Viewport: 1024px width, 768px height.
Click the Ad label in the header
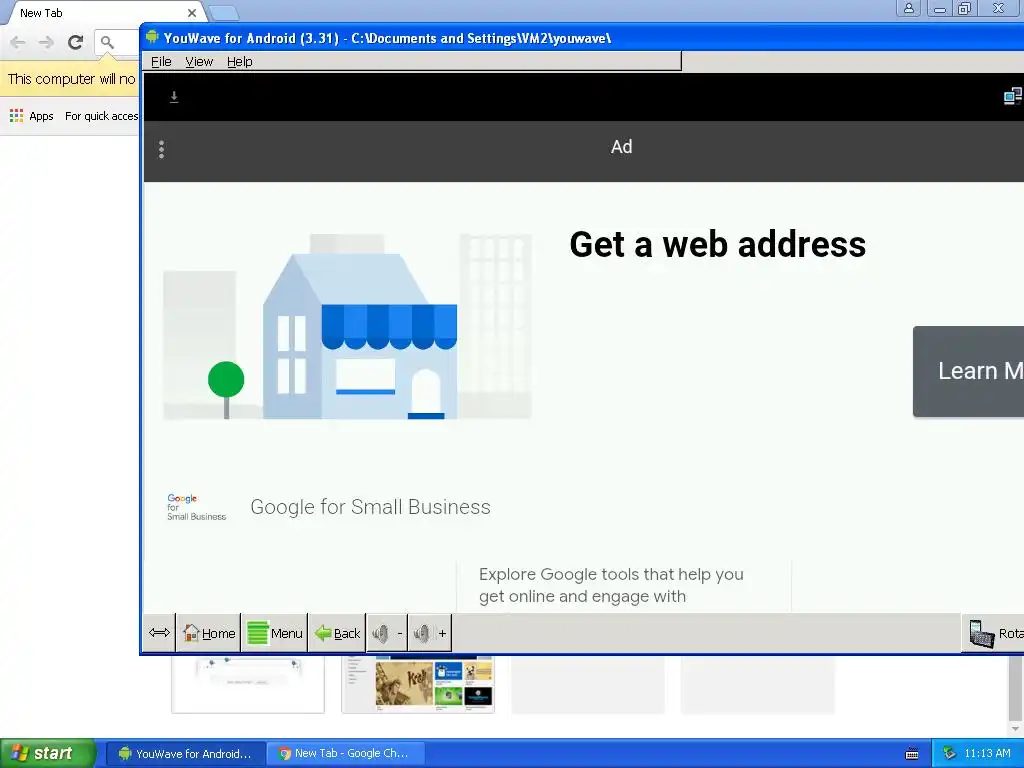click(x=621, y=146)
